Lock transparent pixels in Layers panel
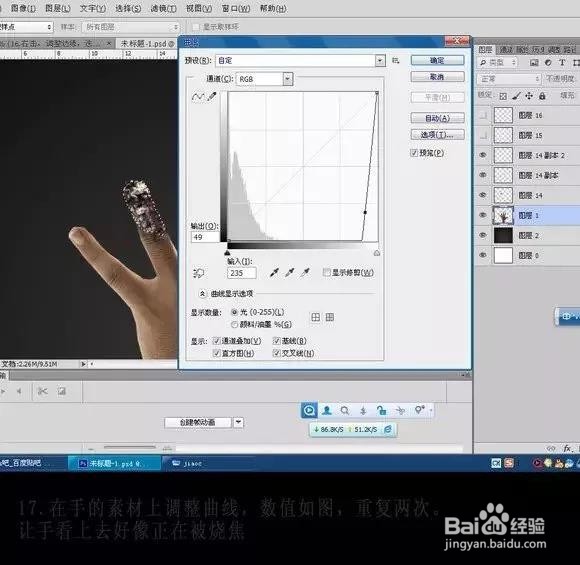Image resolution: width=580 pixels, height=565 pixels. (x=503, y=96)
